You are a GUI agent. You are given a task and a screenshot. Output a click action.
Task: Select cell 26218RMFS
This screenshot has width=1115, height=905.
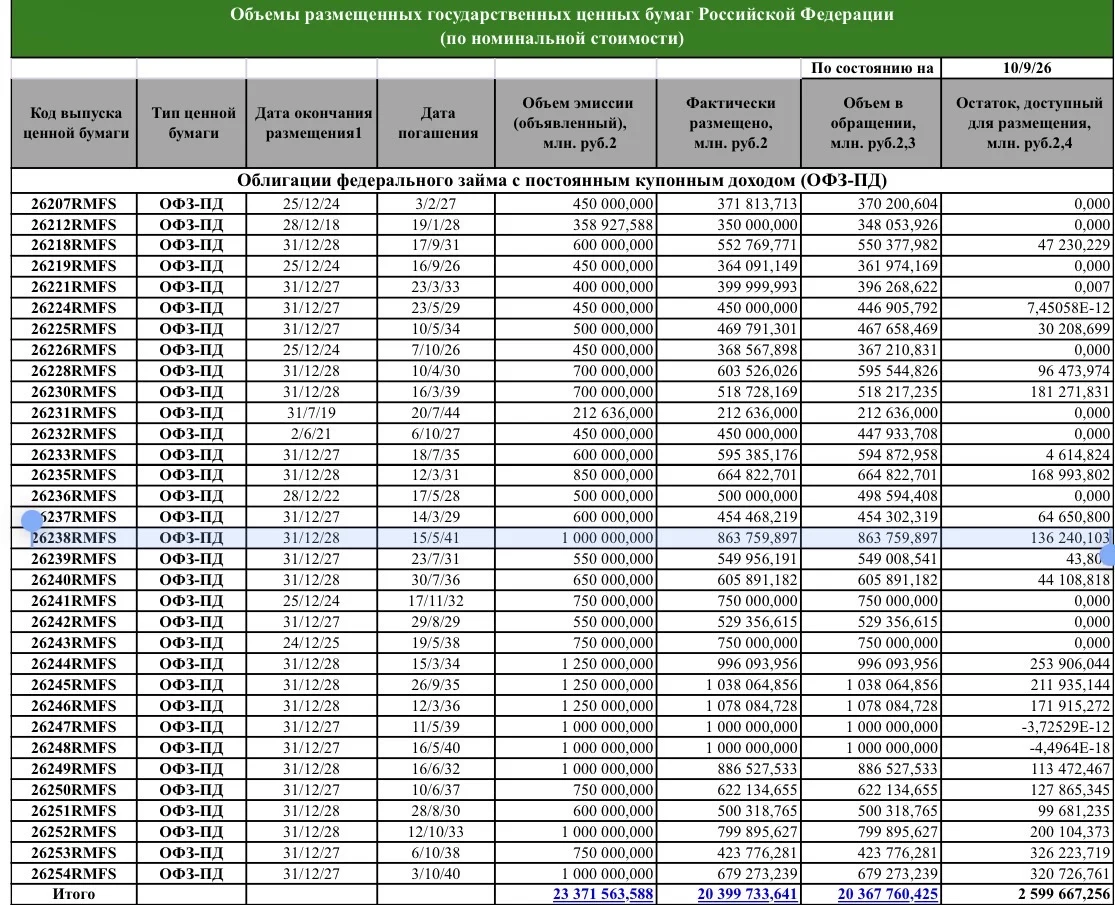[x=74, y=245]
